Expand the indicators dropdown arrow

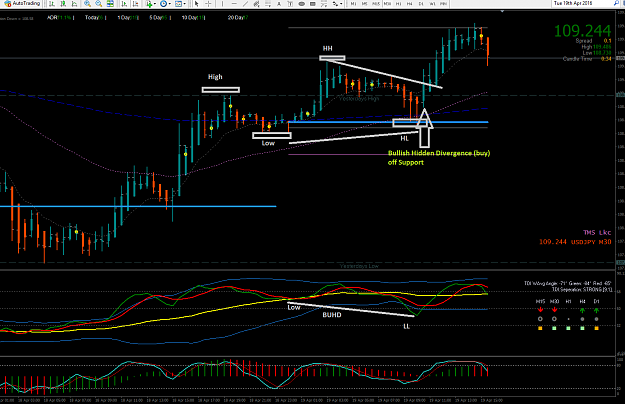coord(155,4)
